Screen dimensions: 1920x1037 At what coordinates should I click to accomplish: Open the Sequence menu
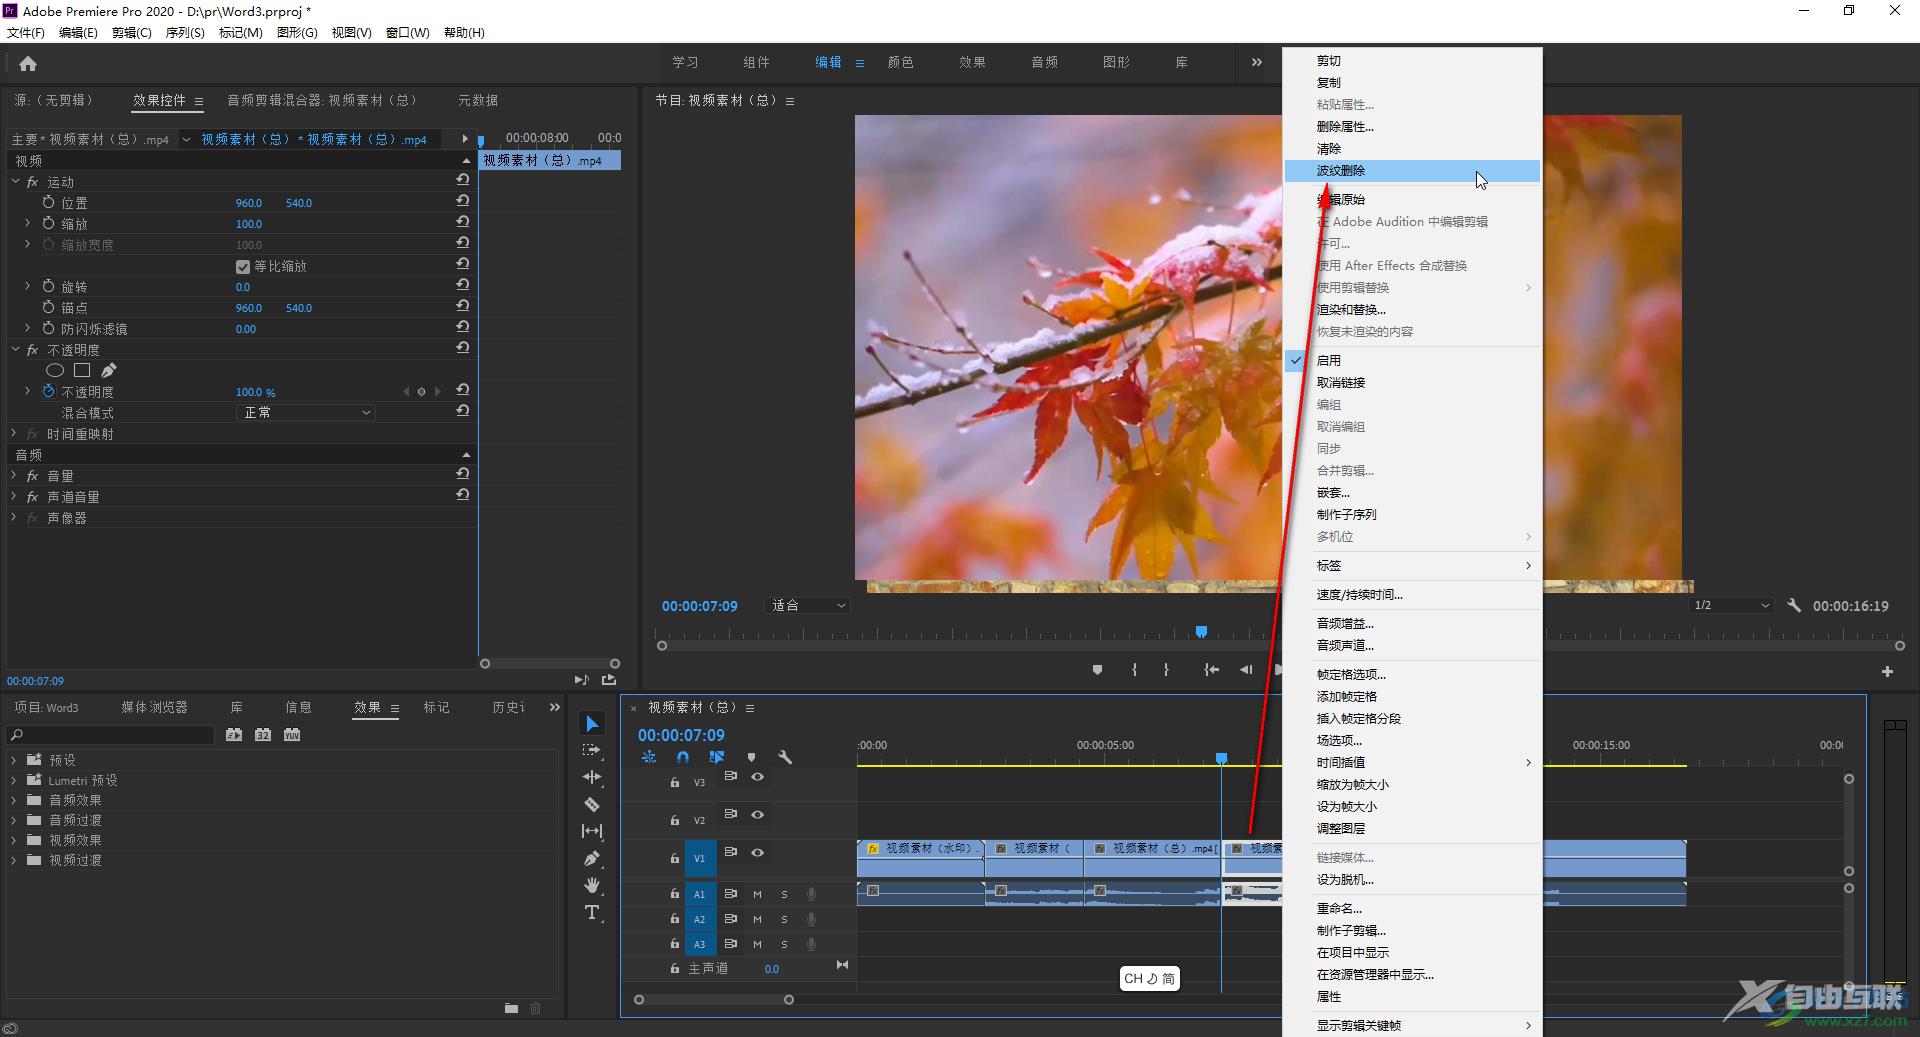185,32
